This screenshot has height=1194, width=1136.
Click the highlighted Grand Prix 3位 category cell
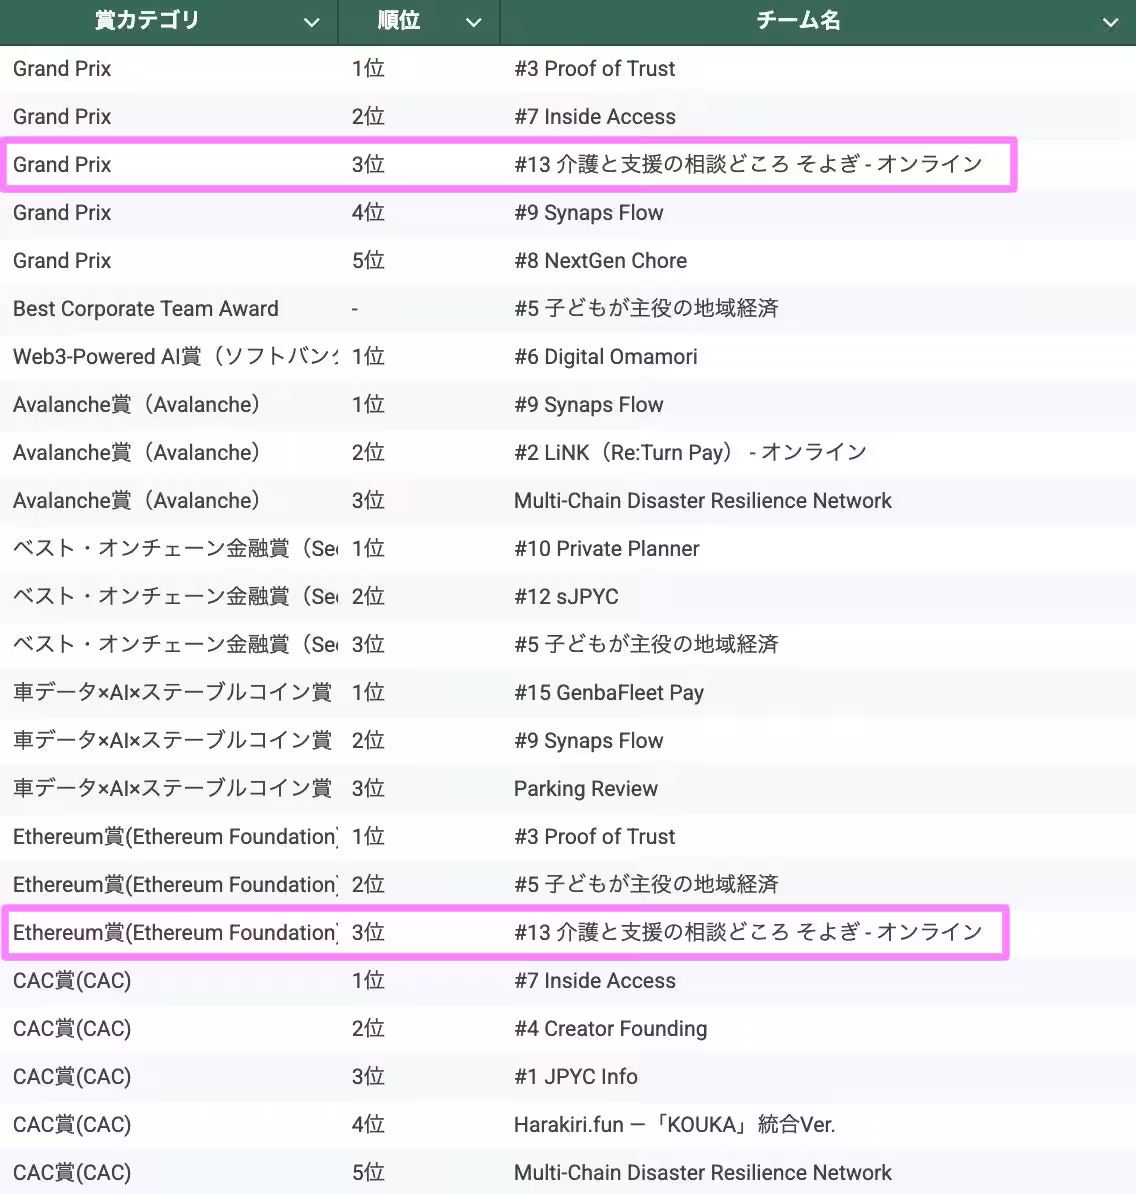pos(62,165)
